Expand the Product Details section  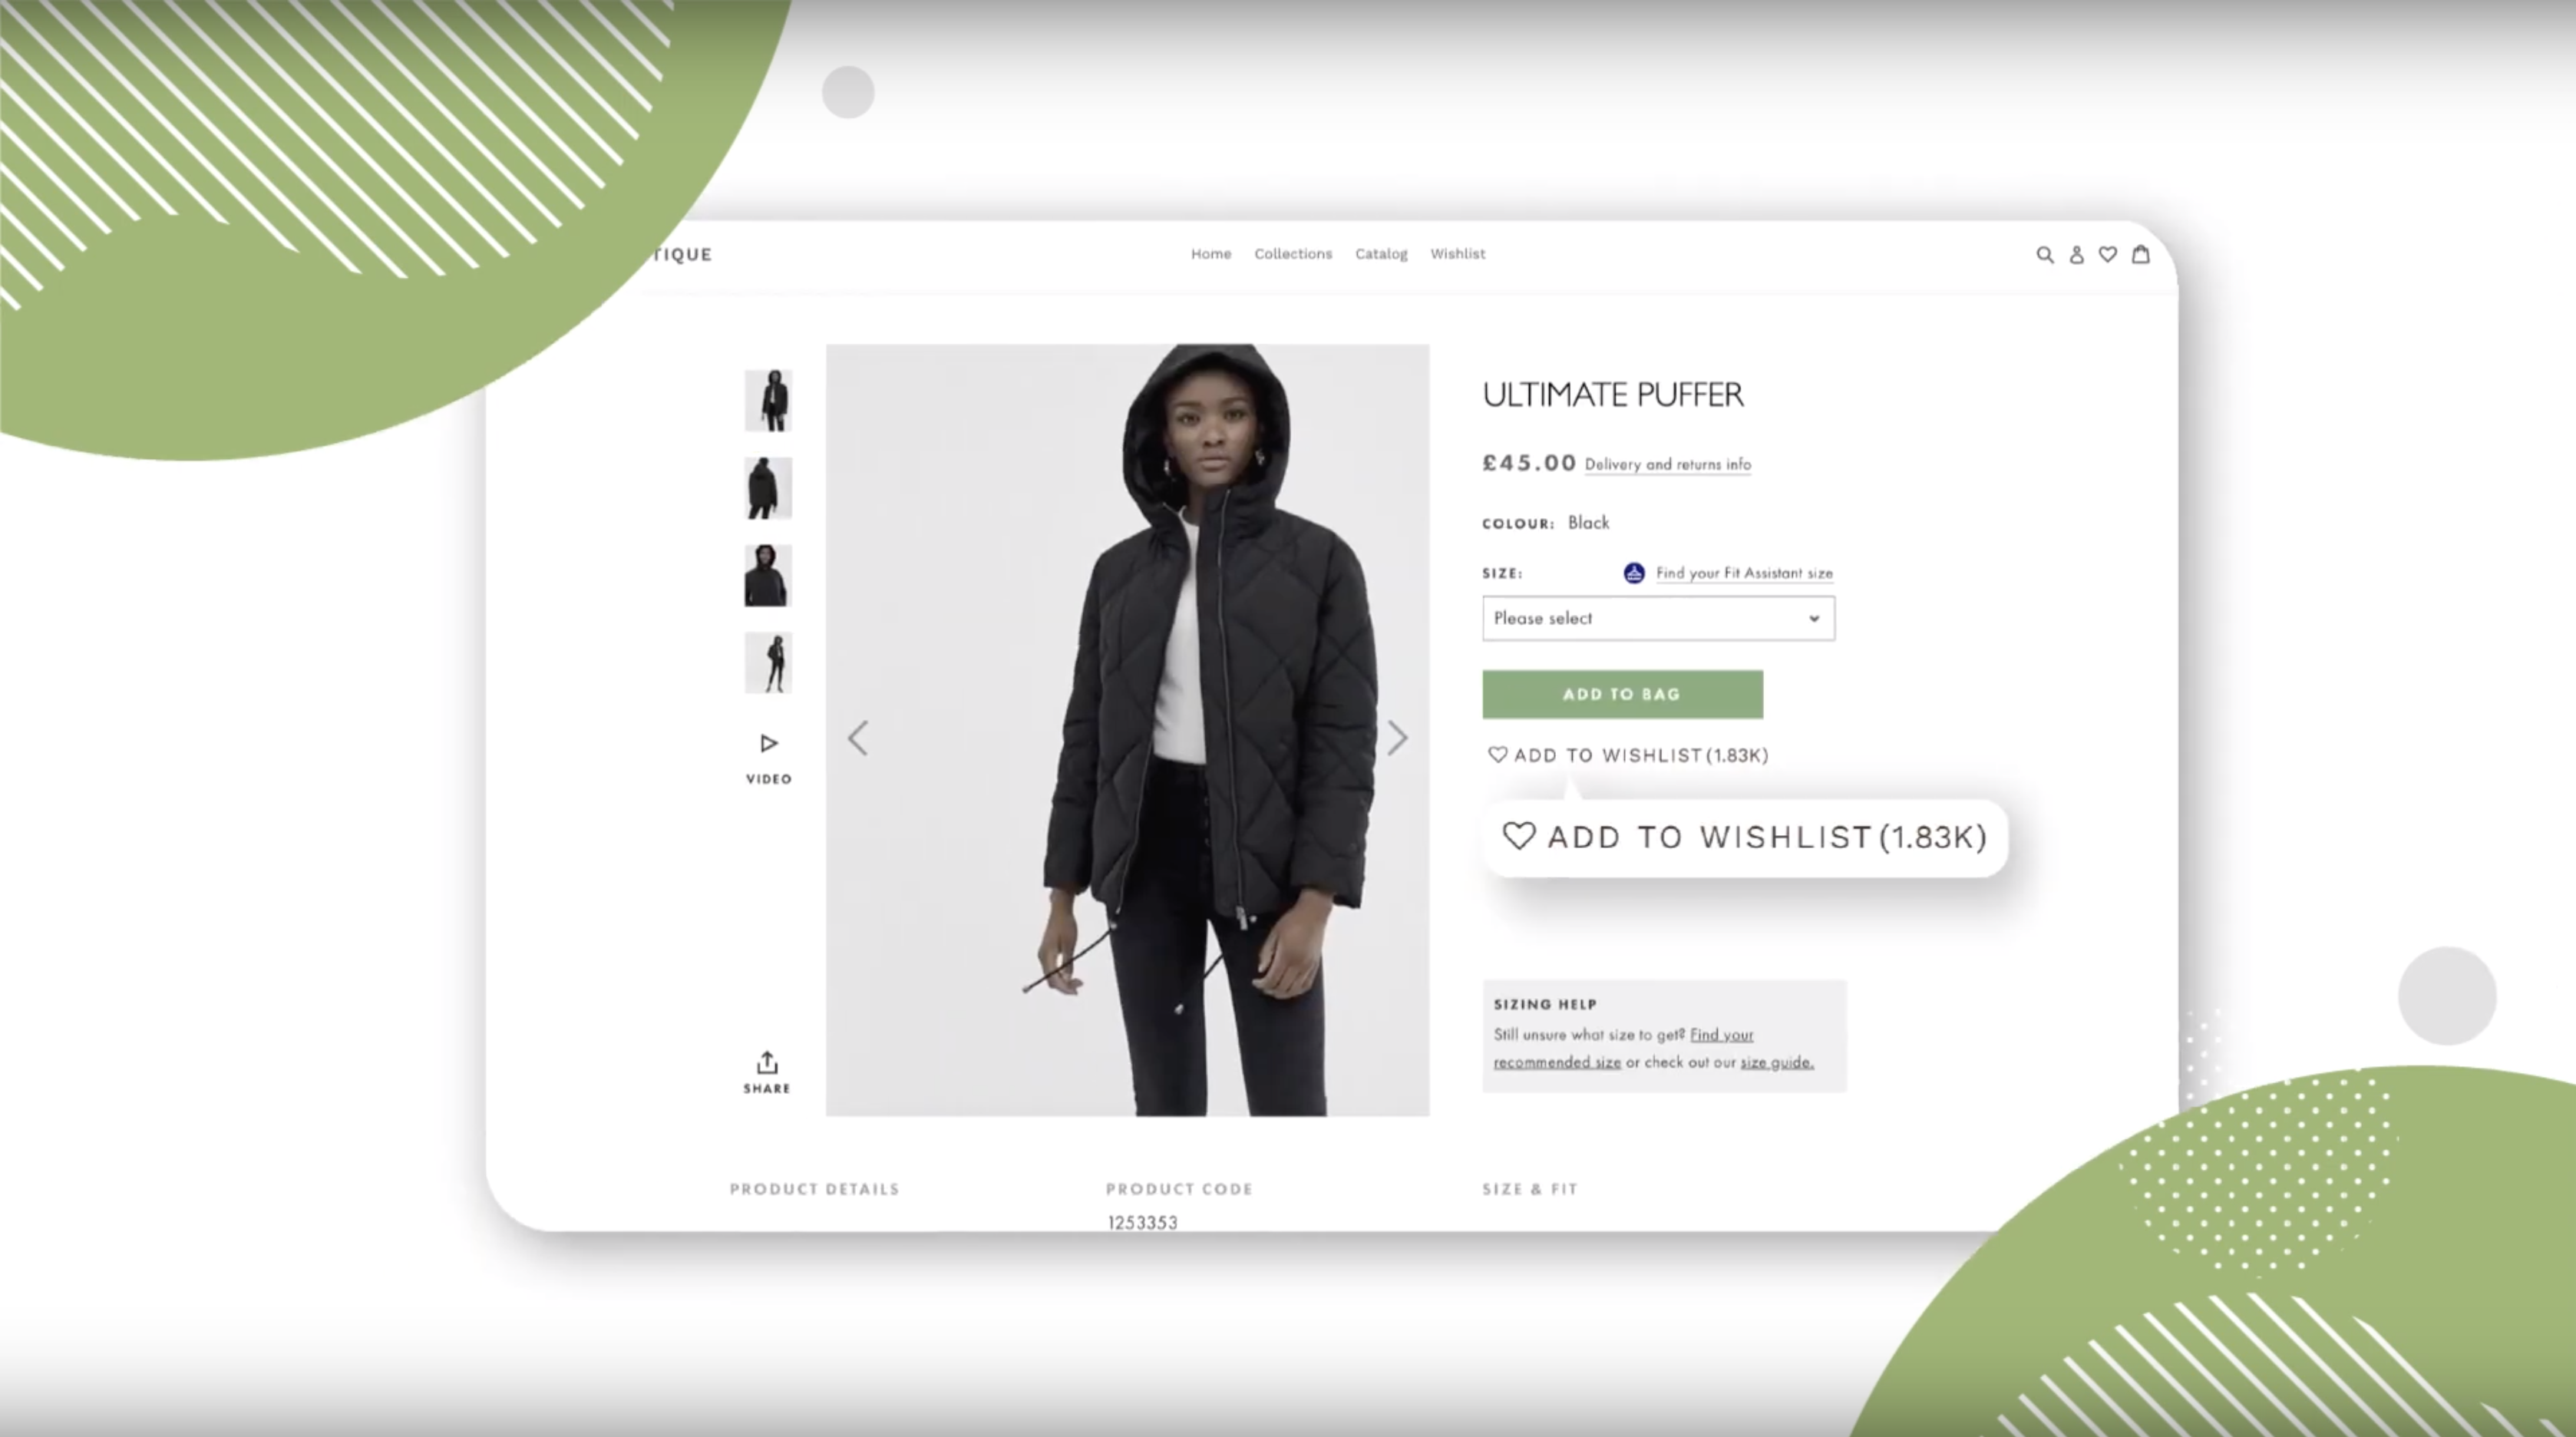pos(812,1189)
